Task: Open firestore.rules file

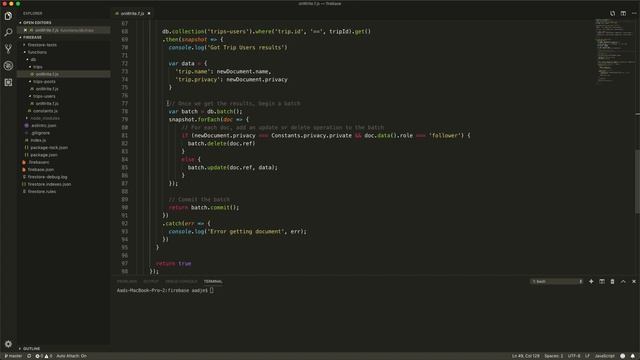Action: point(42,192)
